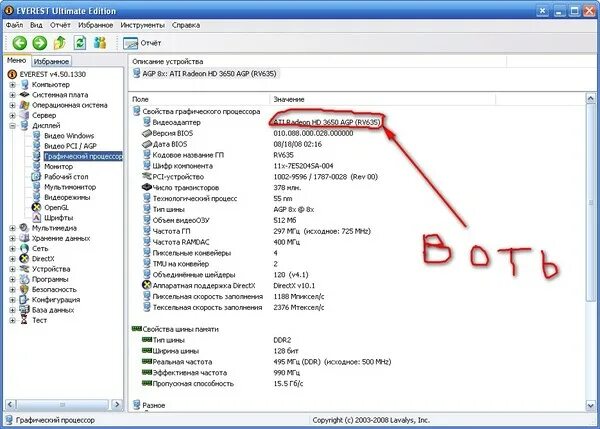This screenshot has height=429, width=600.
Task: Expand the Тест tree node
Action: point(12,320)
